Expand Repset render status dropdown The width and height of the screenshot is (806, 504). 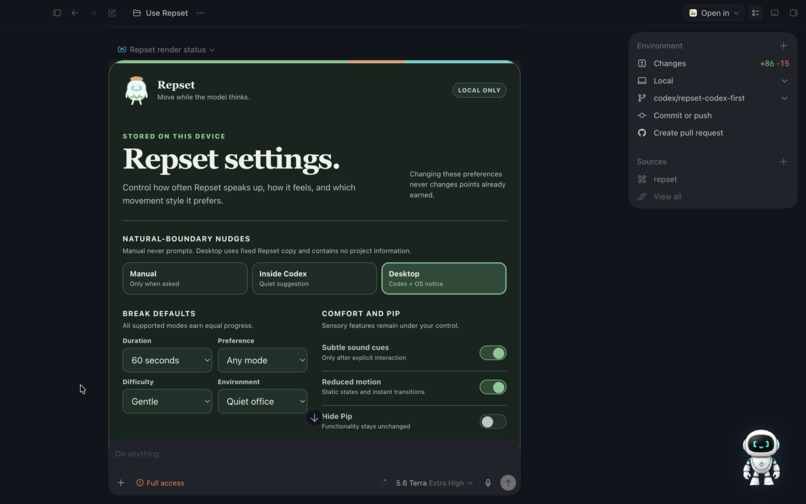(x=167, y=50)
